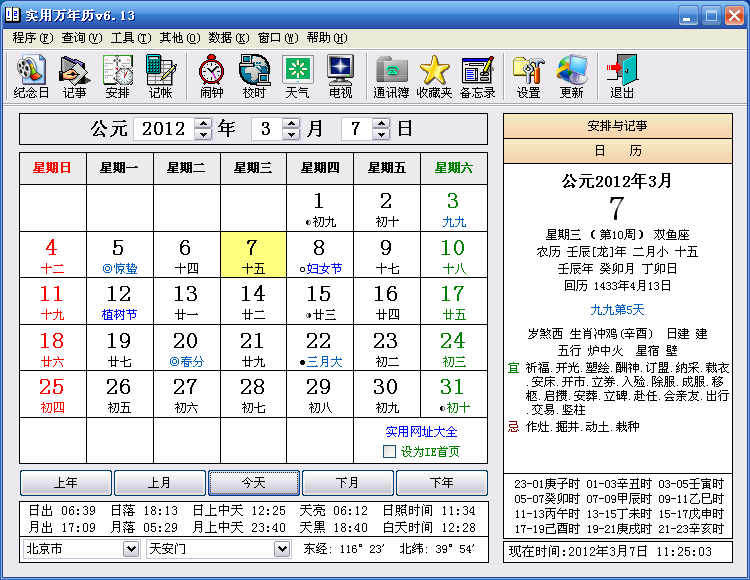The height and width of the screenshot is (580, 750).
Task: Click the 星期日 column header
Action: (53, 168)
